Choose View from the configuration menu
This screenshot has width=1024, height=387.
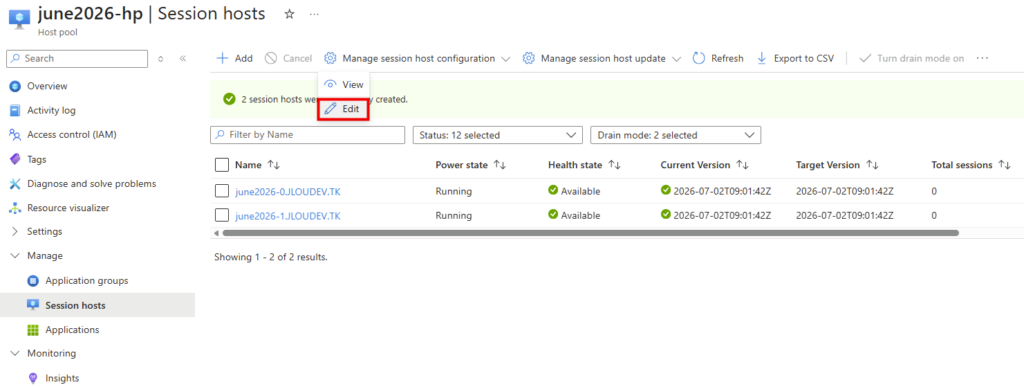344,84
